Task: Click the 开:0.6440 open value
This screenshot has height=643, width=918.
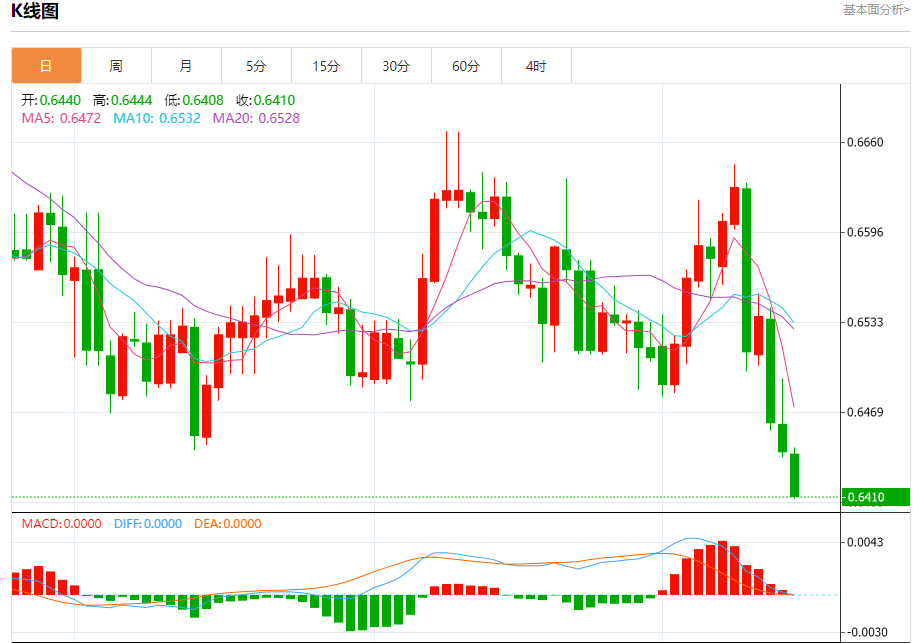Action: 51,100
